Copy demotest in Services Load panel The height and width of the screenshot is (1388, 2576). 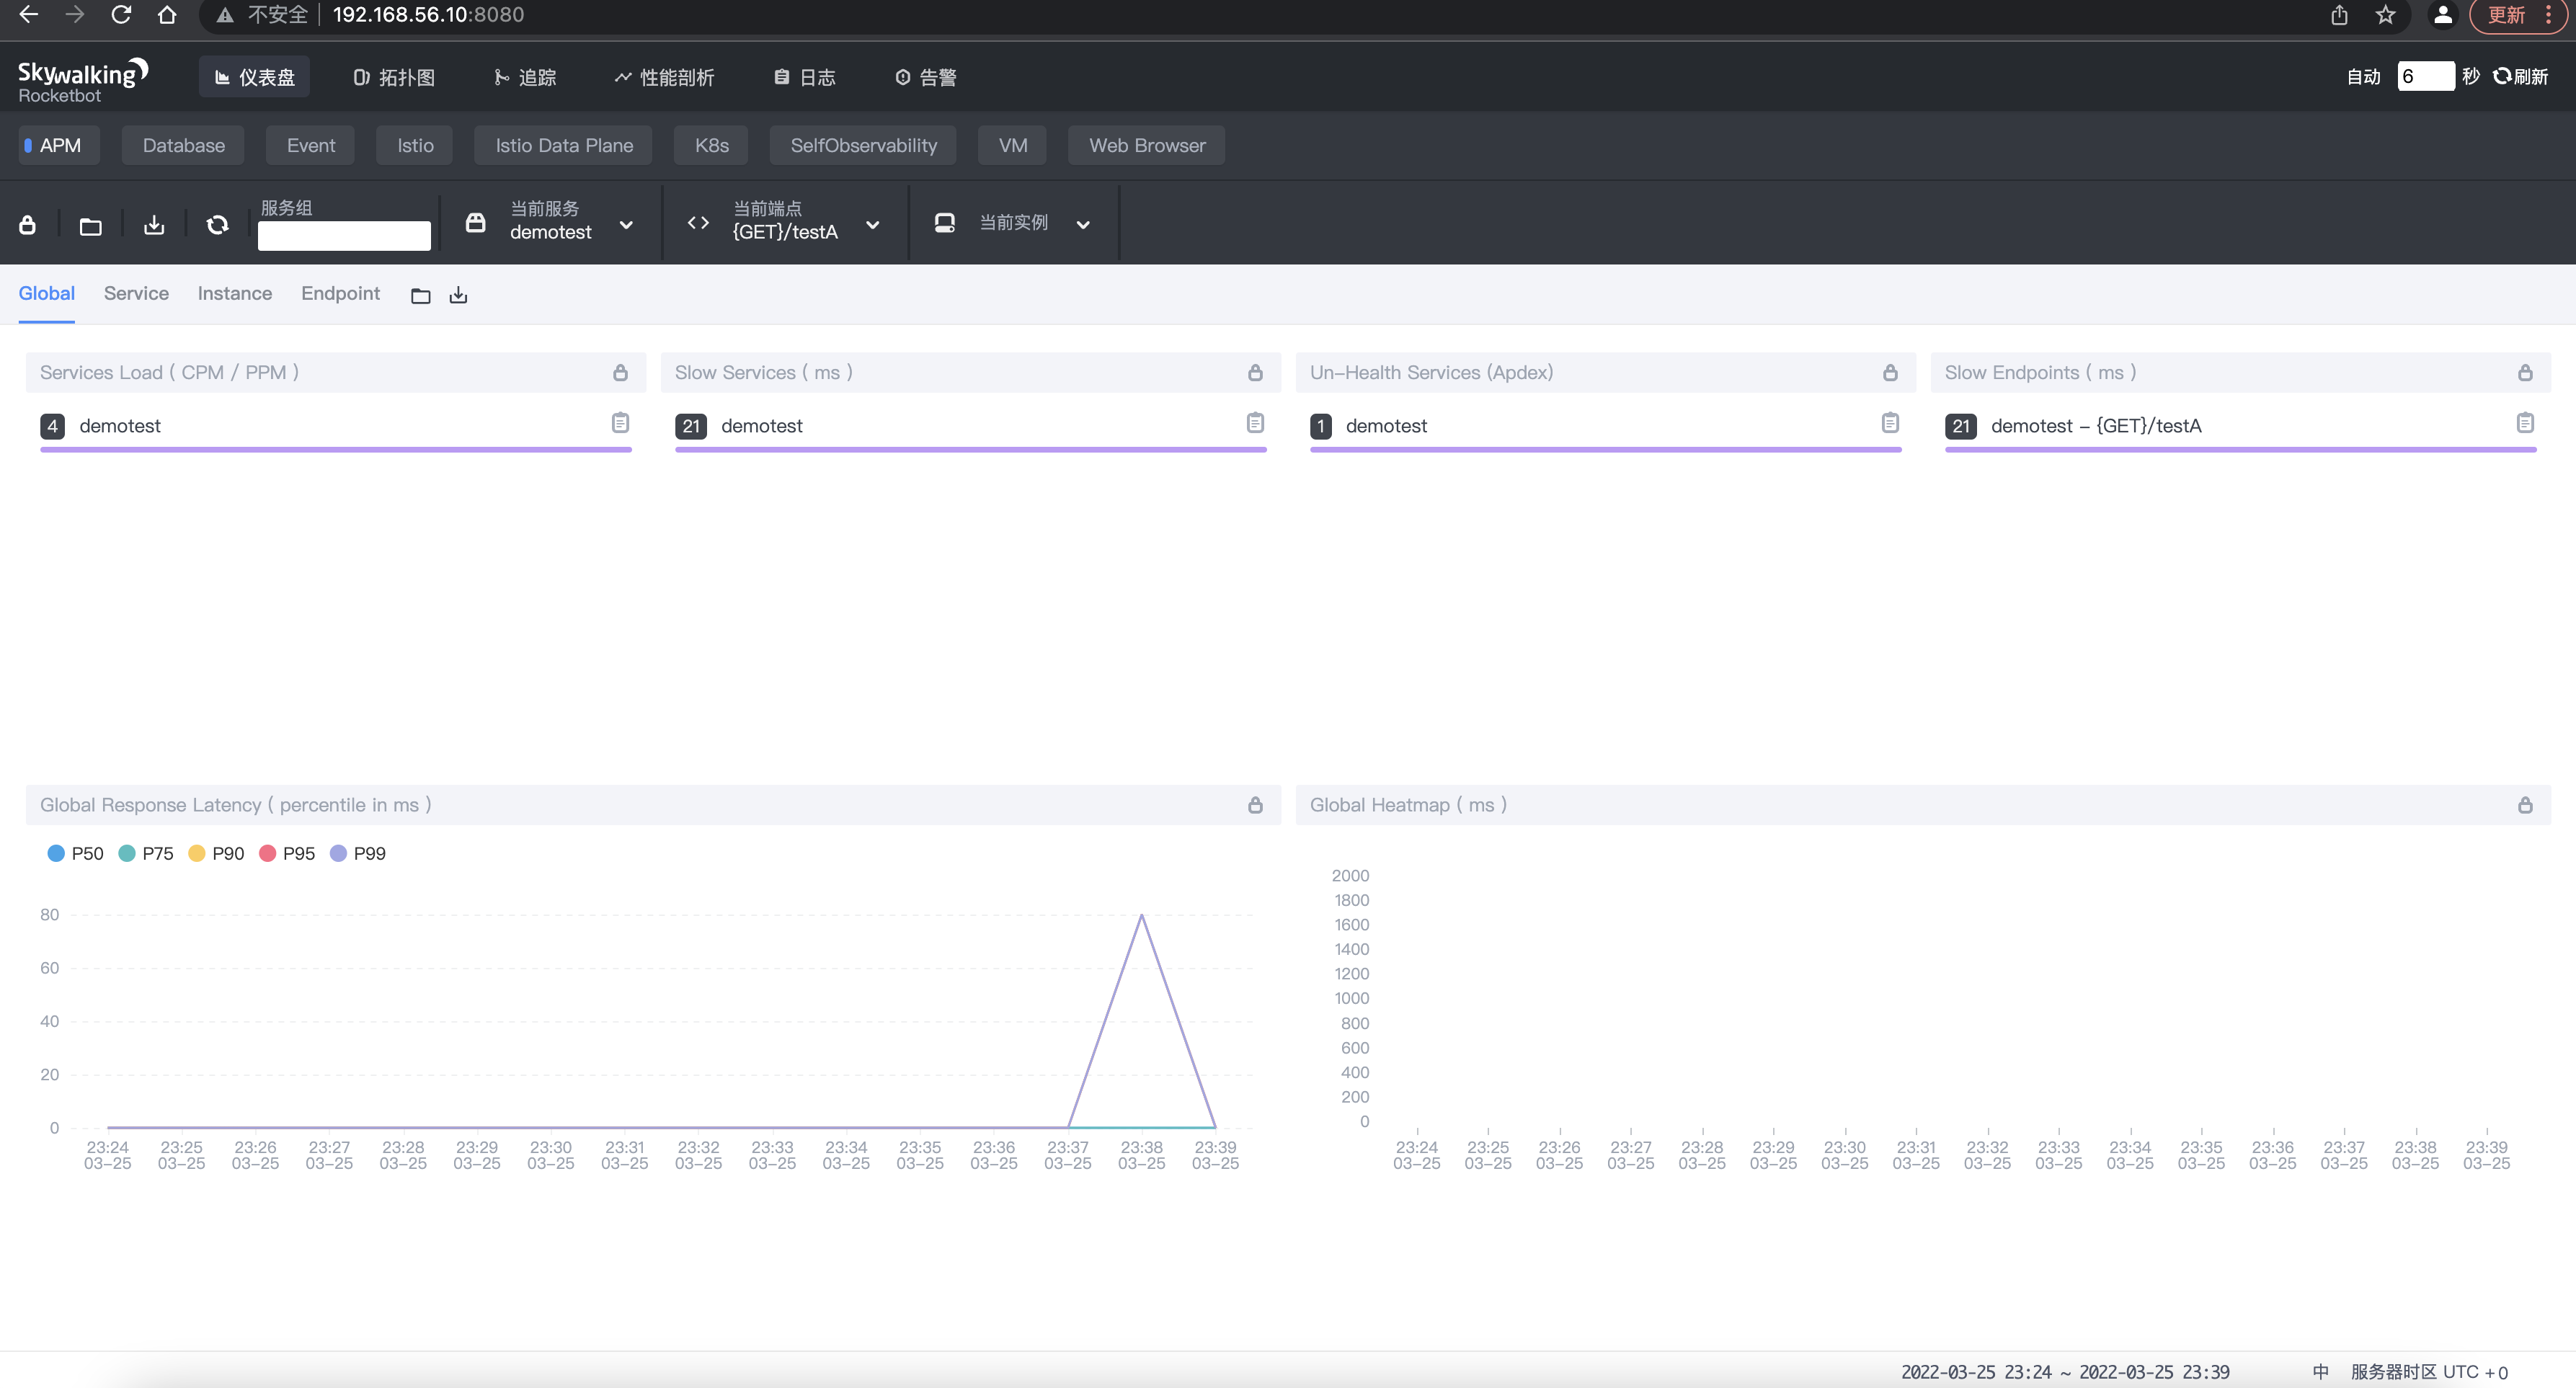coord(620,423)
